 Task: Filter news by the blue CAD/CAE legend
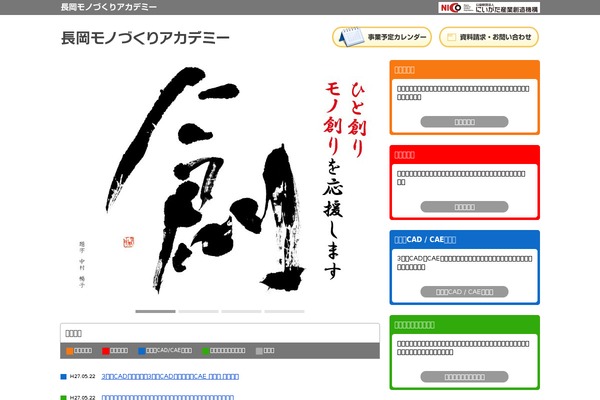165,351
